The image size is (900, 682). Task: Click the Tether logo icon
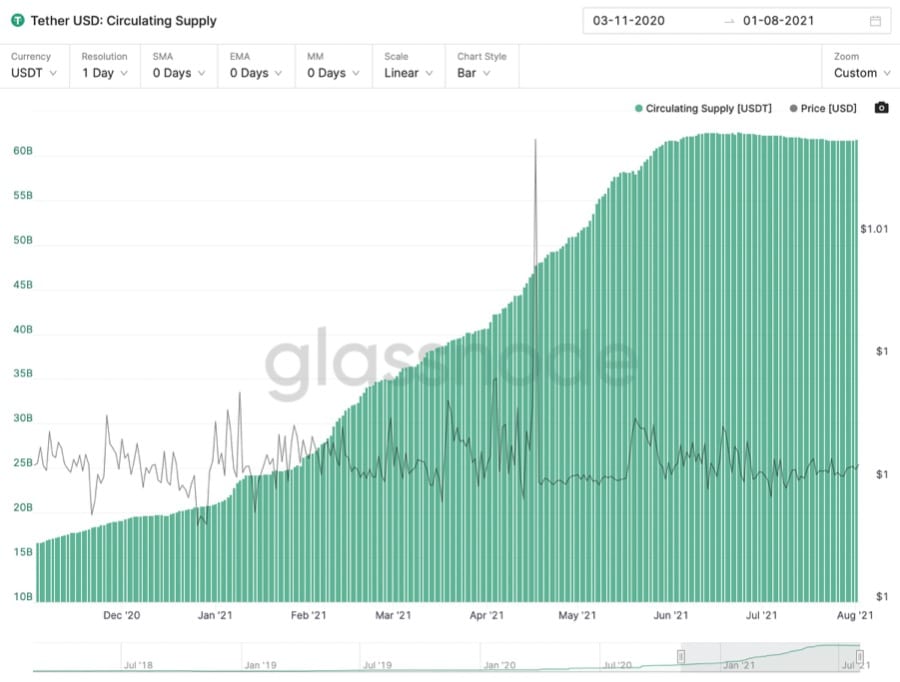[x=17, y=20]
